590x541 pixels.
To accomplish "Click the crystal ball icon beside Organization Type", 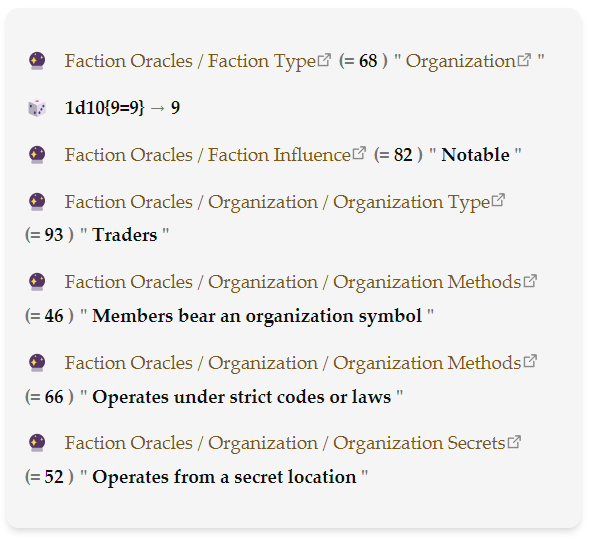I will [37, 202].
